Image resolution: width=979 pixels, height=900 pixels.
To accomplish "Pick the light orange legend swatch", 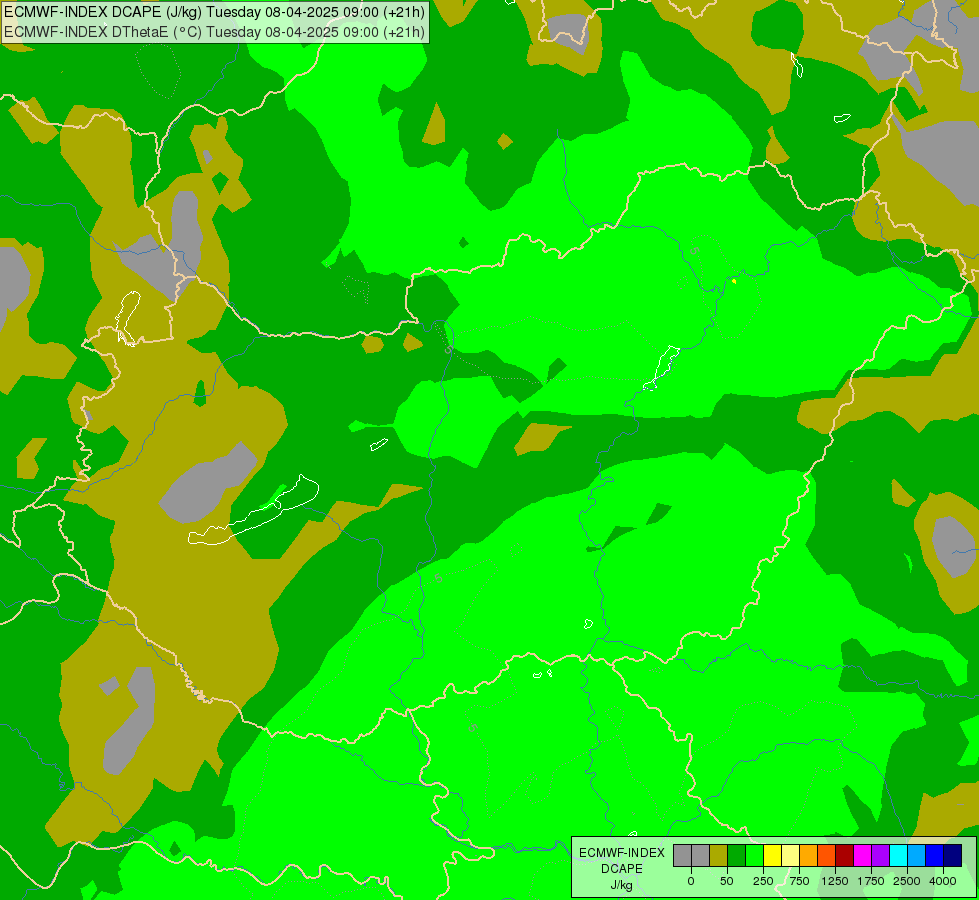I will [809, 855].
